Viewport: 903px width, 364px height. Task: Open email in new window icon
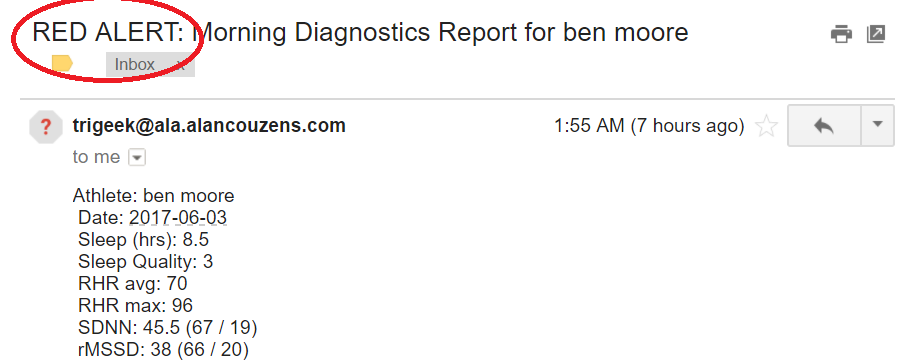875,35
